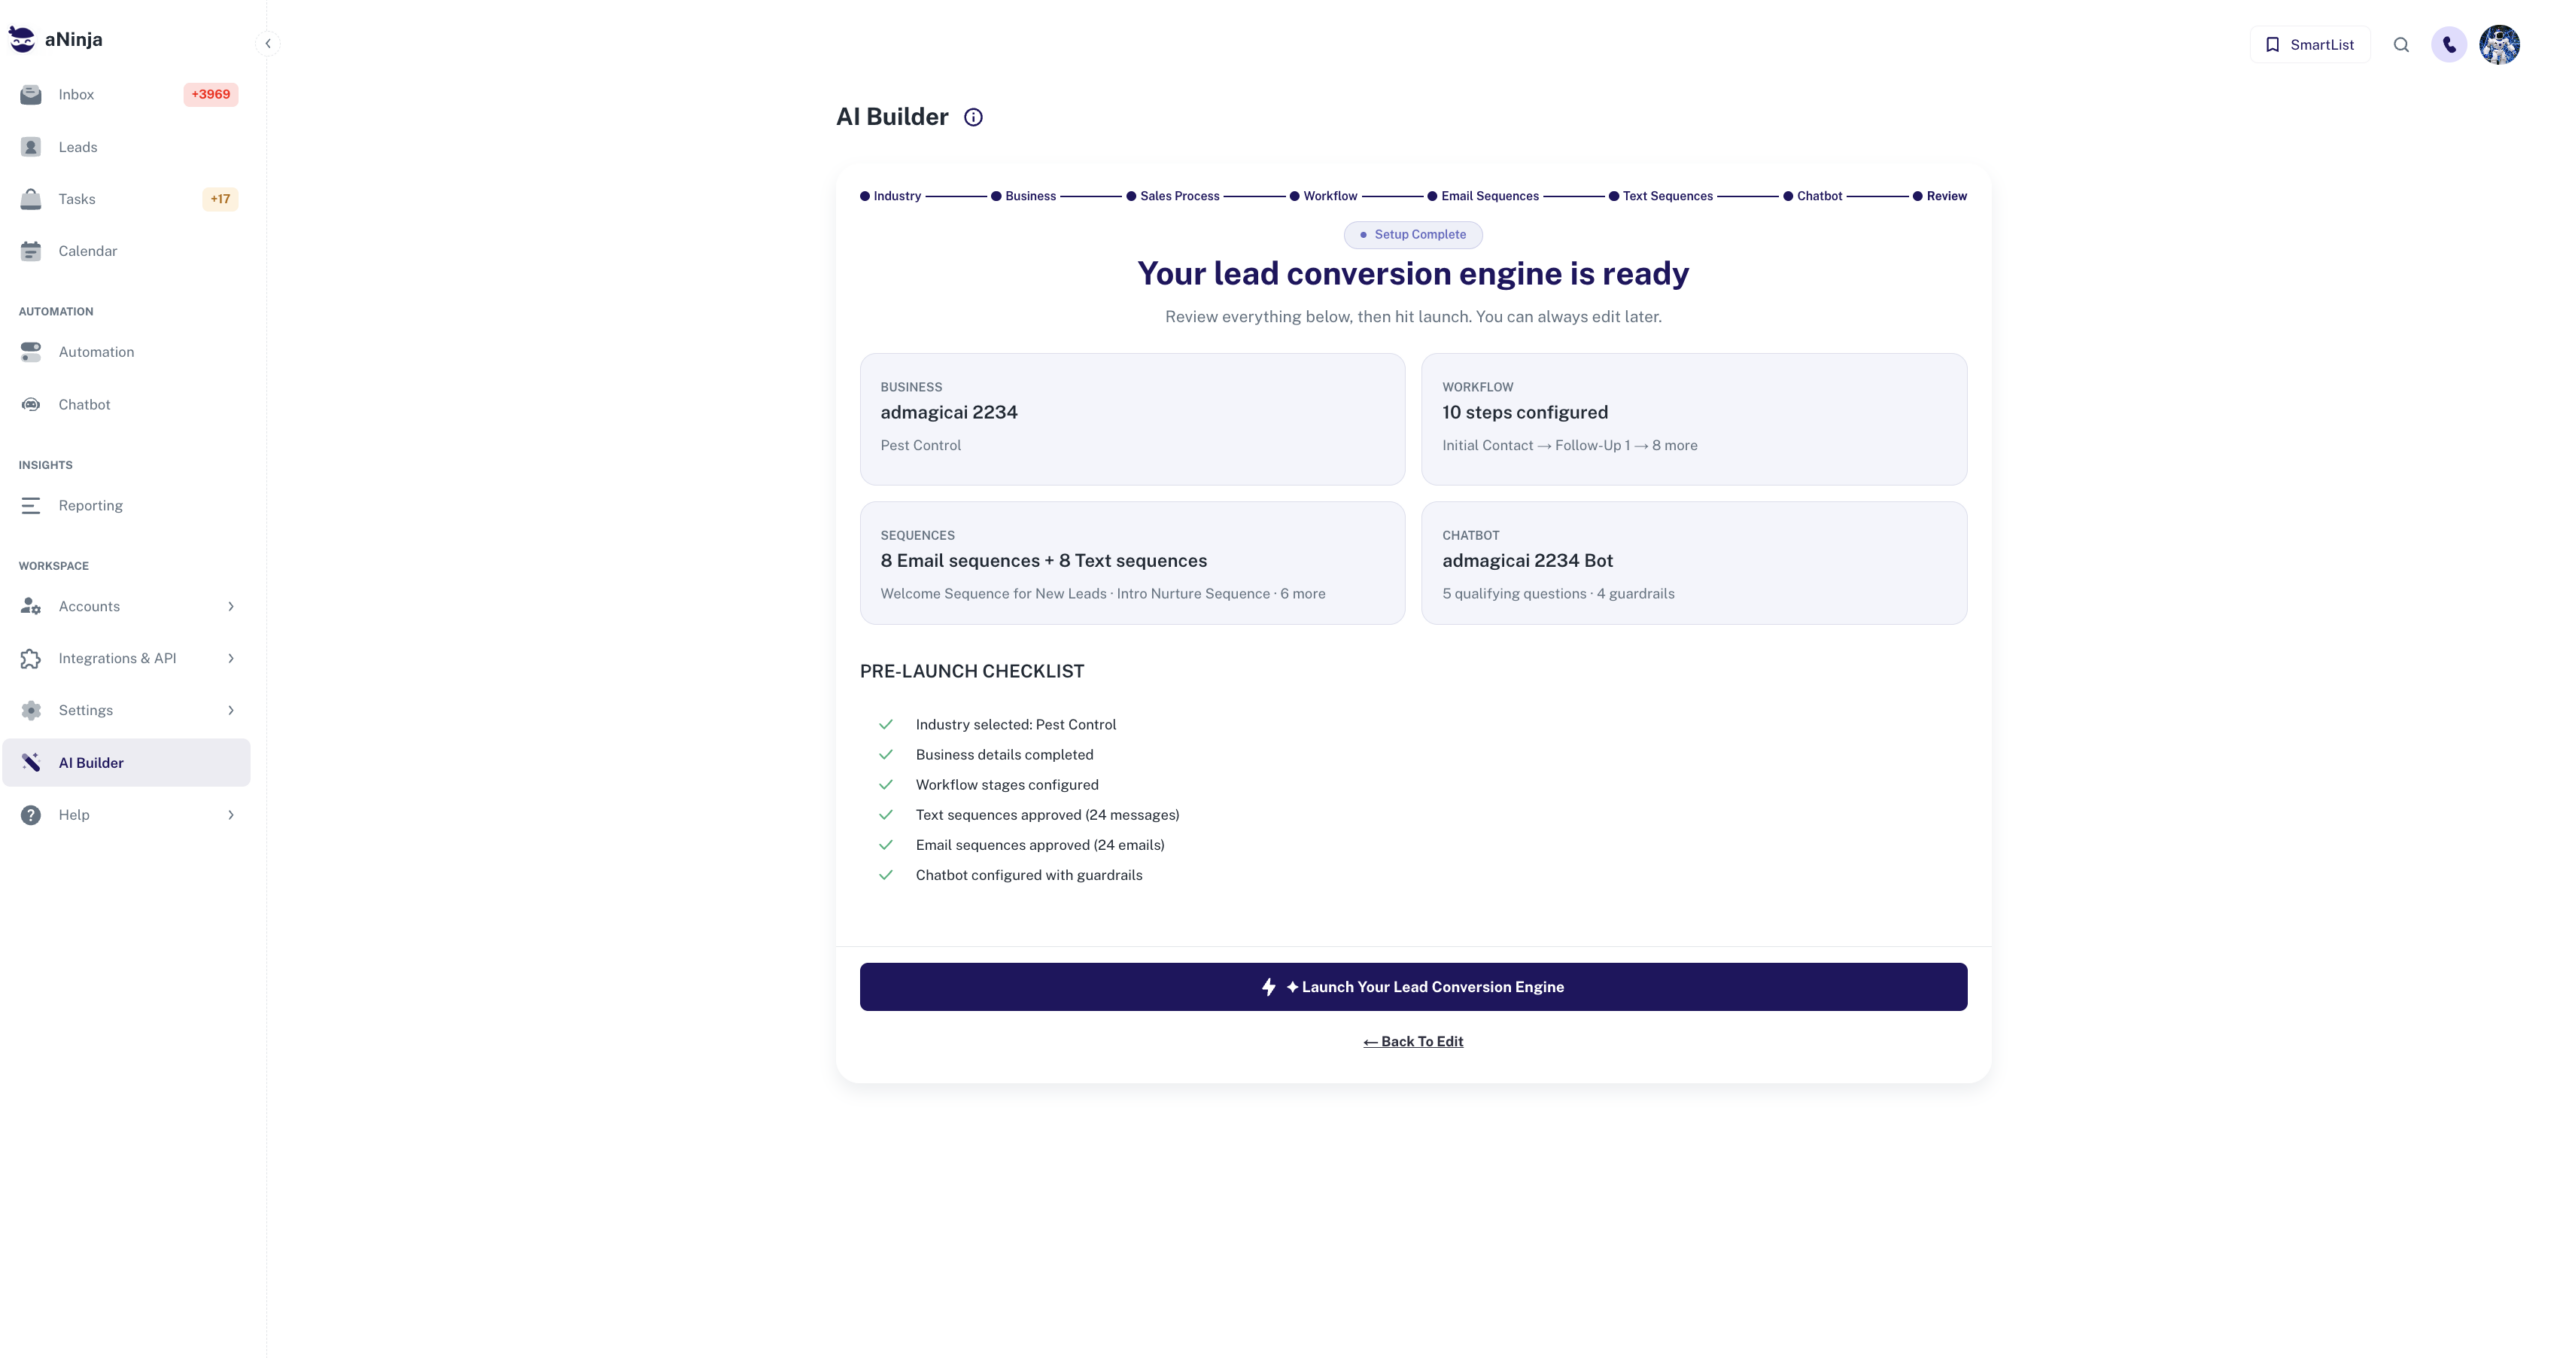Click the Help question mark icon
Screen dimensions: 2560x1358
(31, 814)
